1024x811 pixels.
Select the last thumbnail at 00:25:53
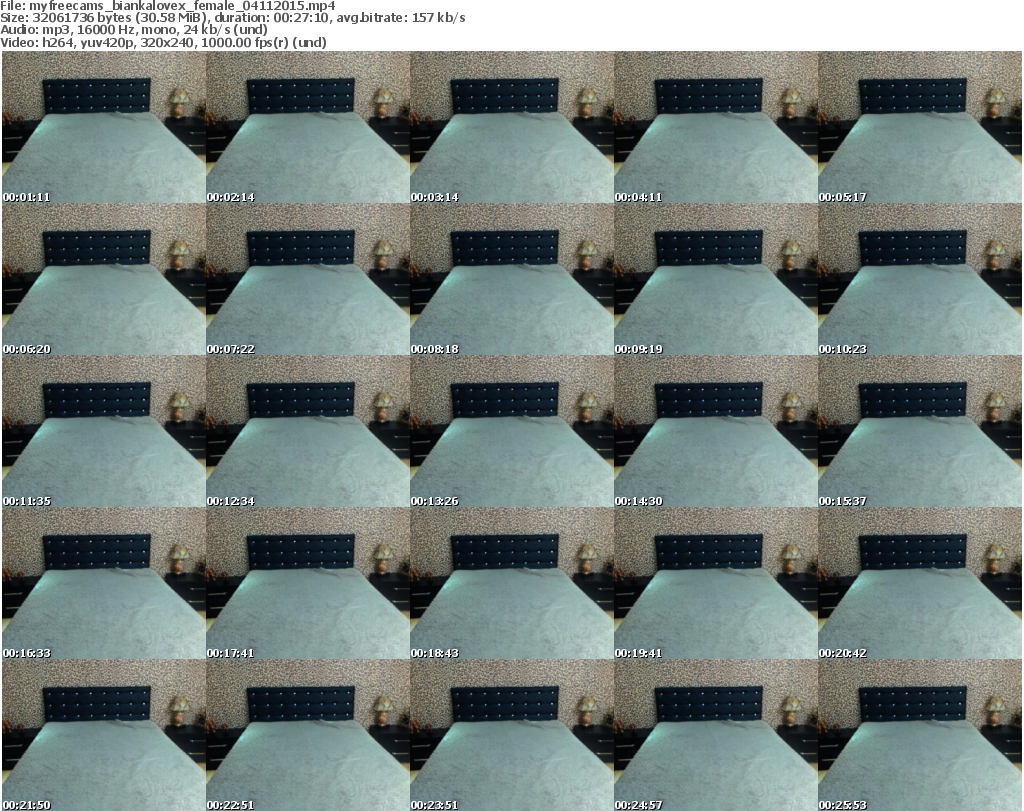click(x=920, y=735)
